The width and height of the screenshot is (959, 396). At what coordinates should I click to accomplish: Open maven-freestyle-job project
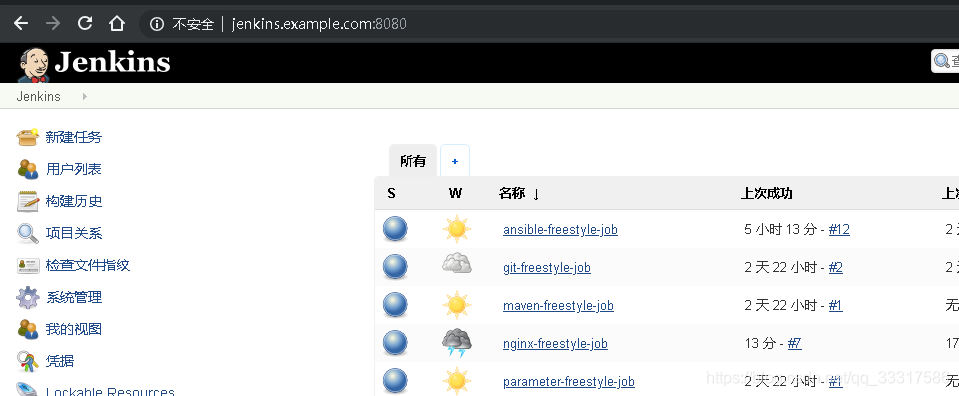coord(558,305)
